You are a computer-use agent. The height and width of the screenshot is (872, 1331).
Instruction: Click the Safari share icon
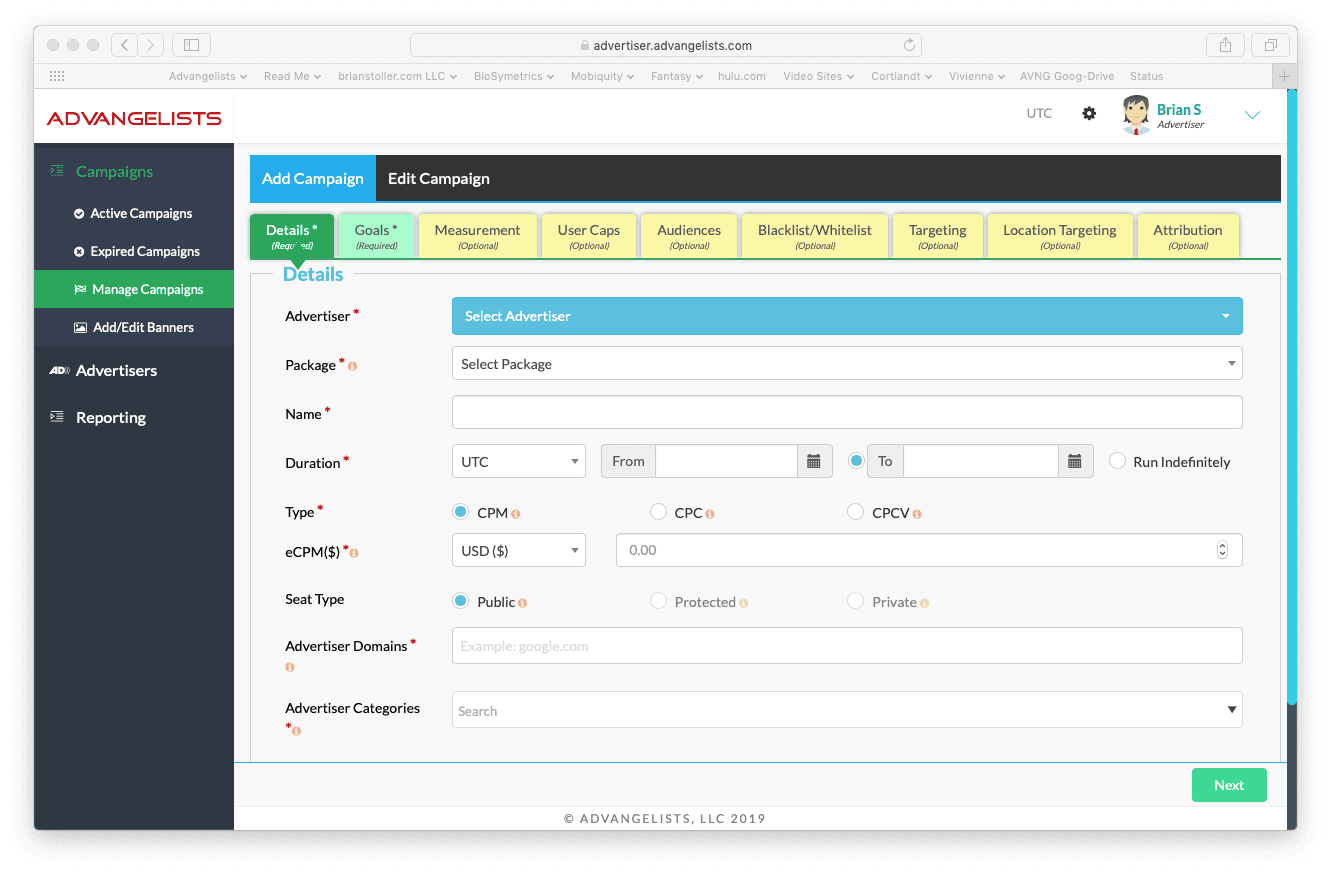(1225, 45)
